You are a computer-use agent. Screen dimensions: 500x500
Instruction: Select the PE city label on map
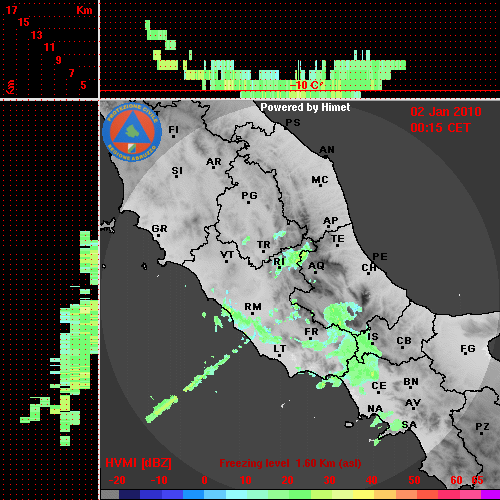pos(380,256)
